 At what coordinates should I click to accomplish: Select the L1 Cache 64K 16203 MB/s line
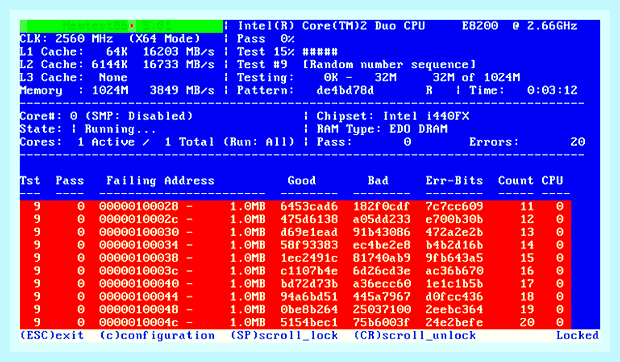pos(117,52)
